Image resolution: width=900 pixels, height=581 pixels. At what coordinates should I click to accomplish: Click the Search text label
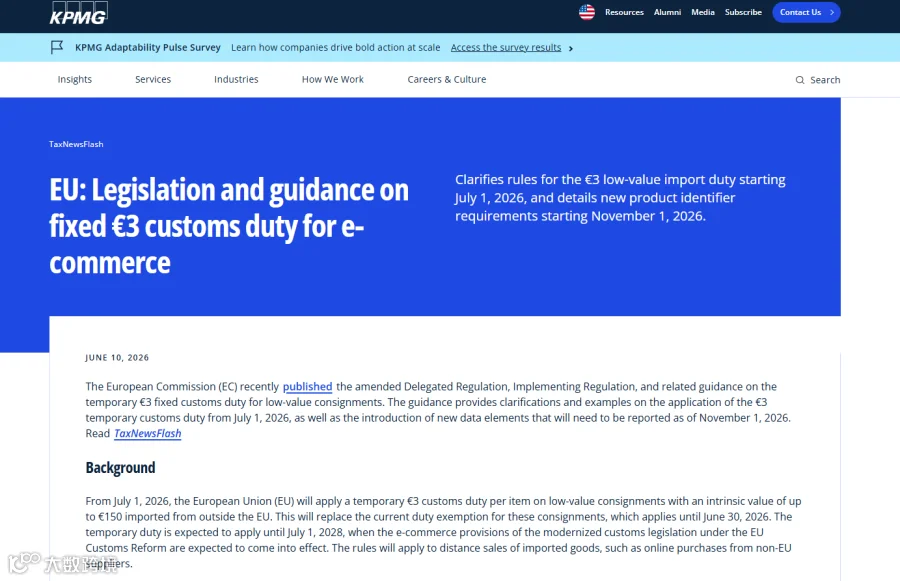pyautogui.click(x=825, y=80)
